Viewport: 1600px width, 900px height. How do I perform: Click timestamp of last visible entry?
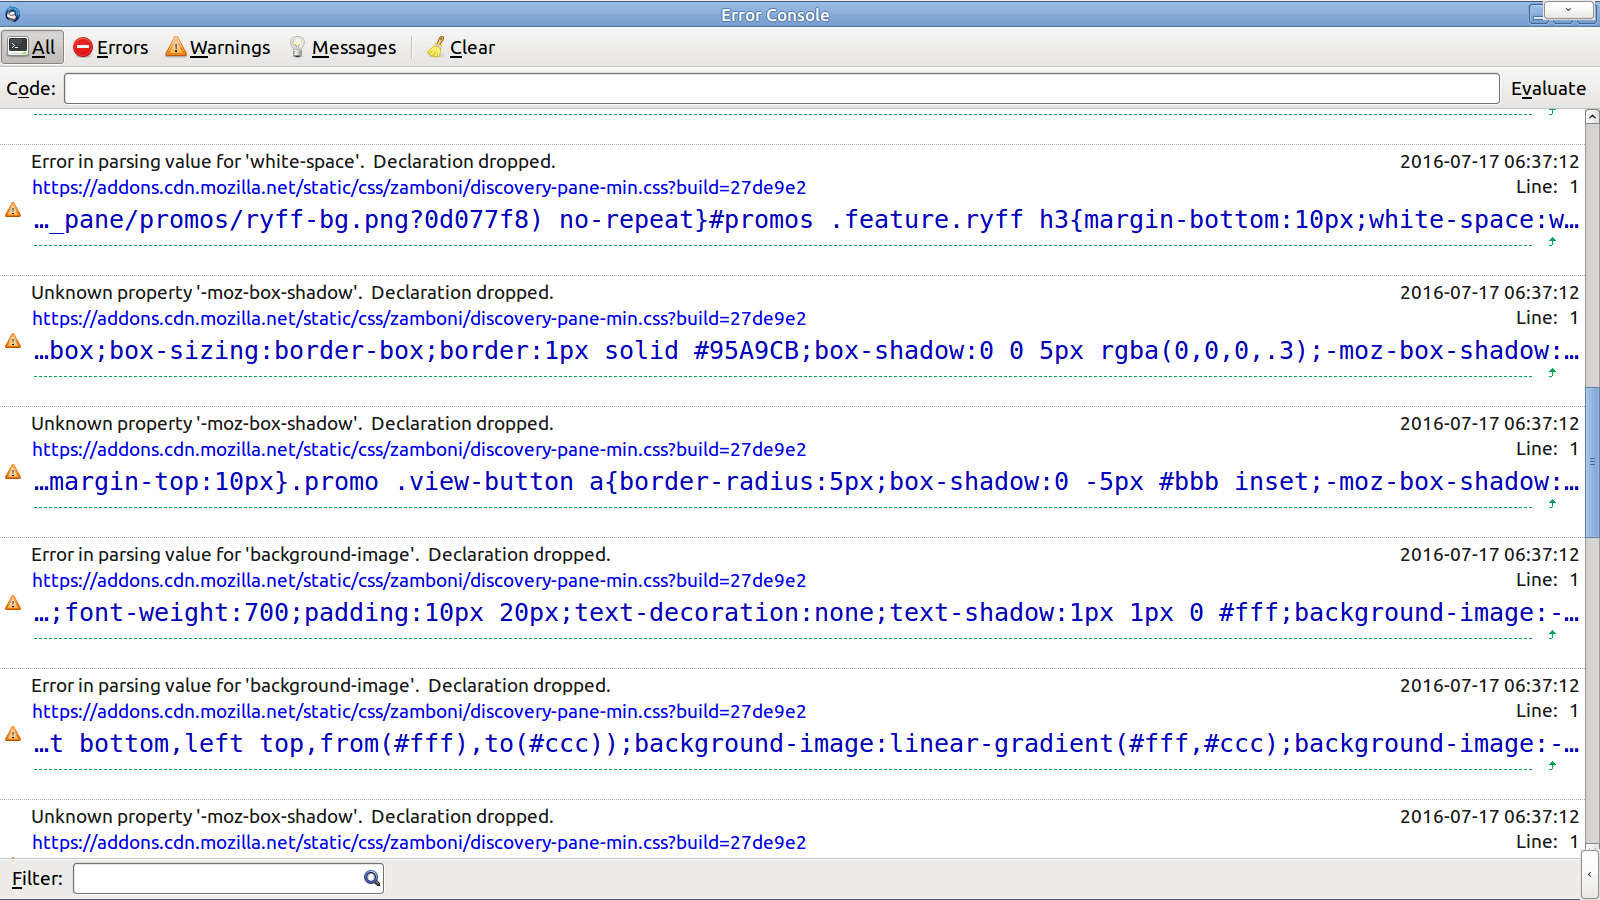click(1489, 816)
